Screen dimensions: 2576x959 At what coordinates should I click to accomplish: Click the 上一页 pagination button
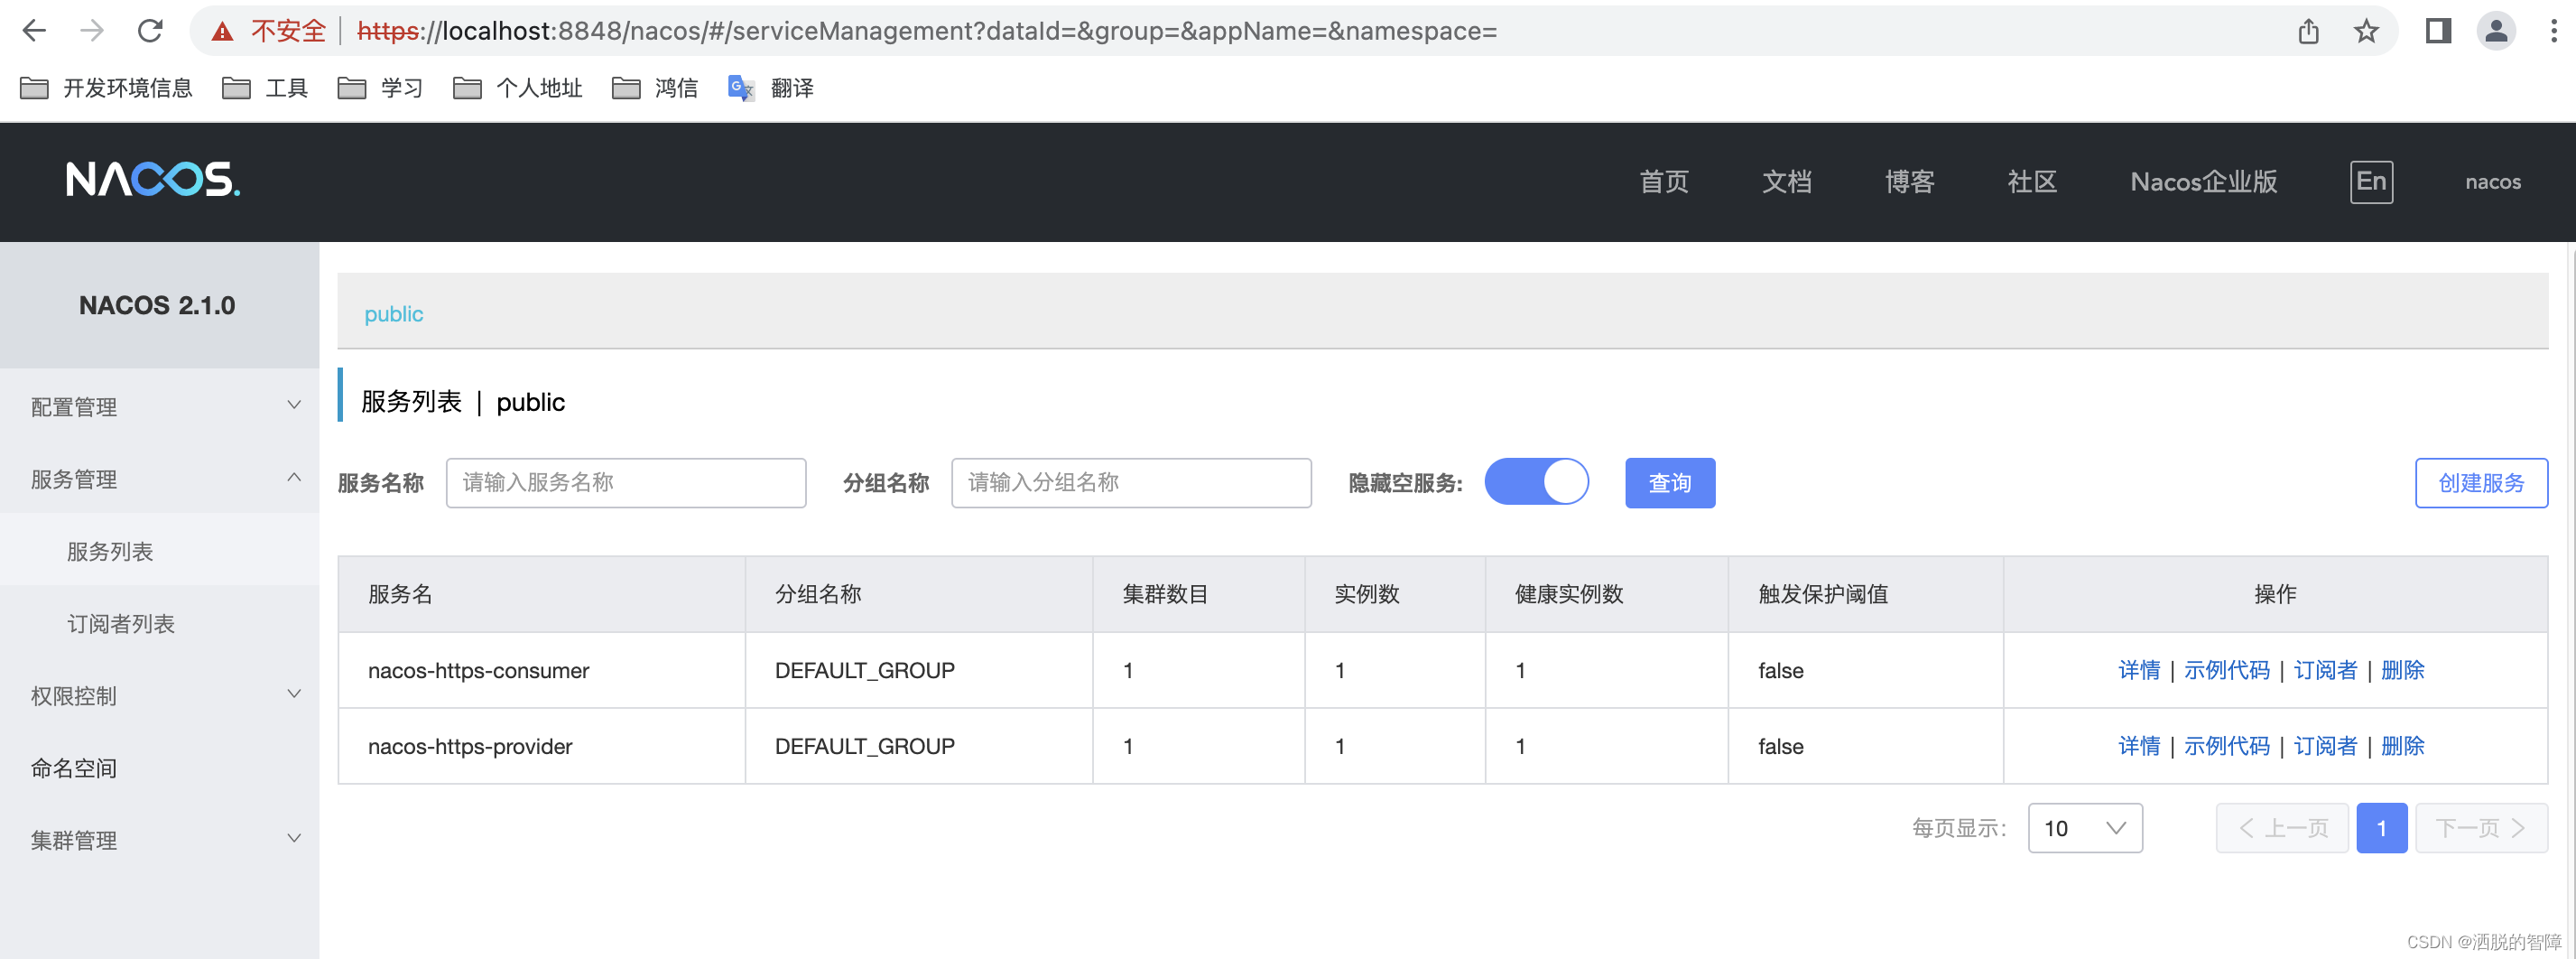click(2282, 828)
